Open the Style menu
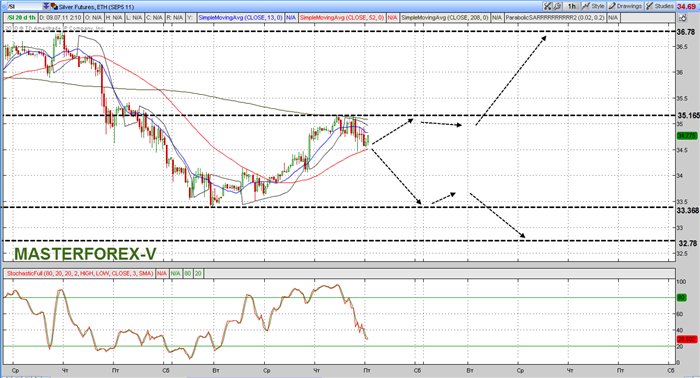Viewport: 700px width, 378px height. (x=593, y=6)
